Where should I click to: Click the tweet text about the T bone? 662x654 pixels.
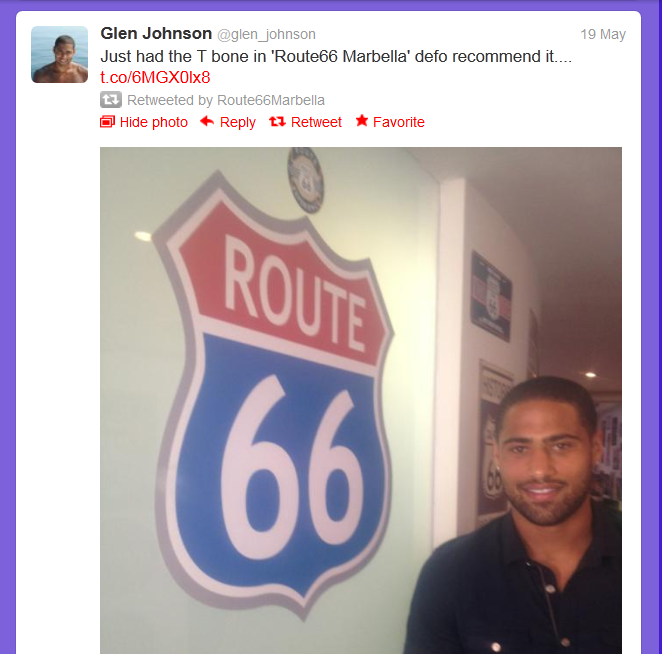point(336,56)
